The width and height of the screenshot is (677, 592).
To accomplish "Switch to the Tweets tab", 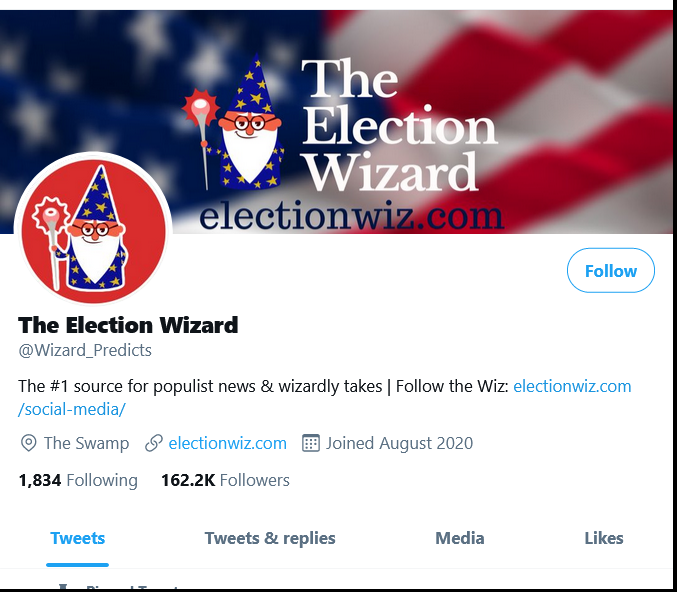I will tap(78, 538).
